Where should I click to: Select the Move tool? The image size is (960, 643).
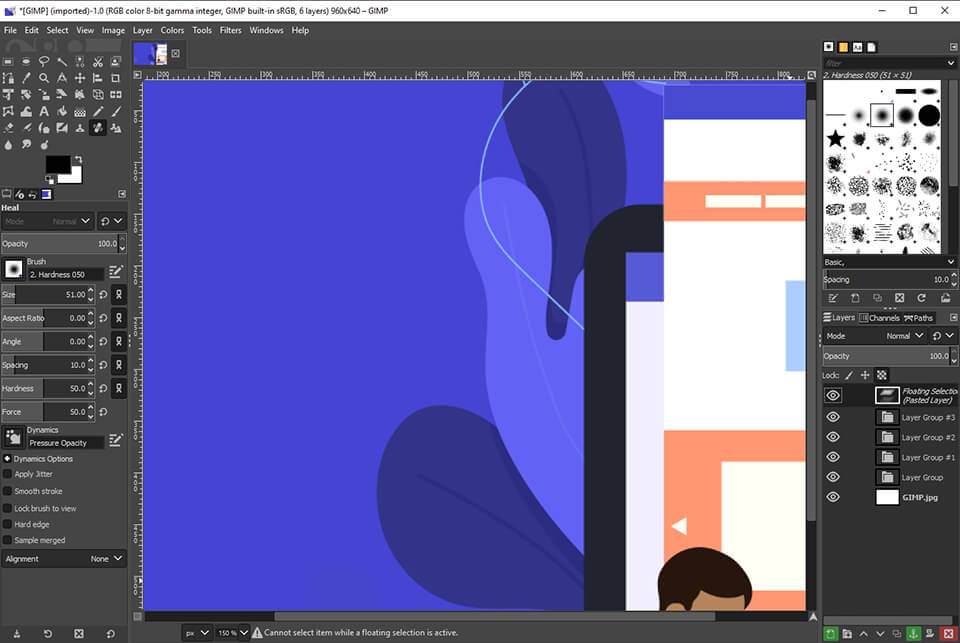(80, 78)
